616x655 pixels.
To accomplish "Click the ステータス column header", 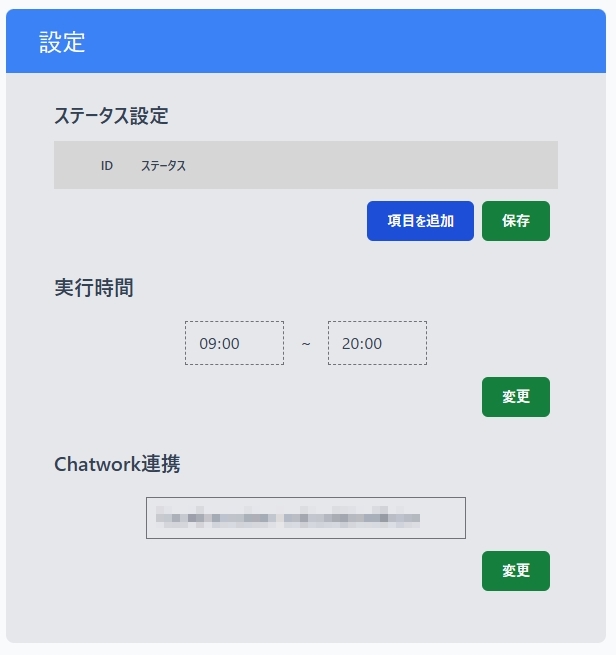I will 163,166.
